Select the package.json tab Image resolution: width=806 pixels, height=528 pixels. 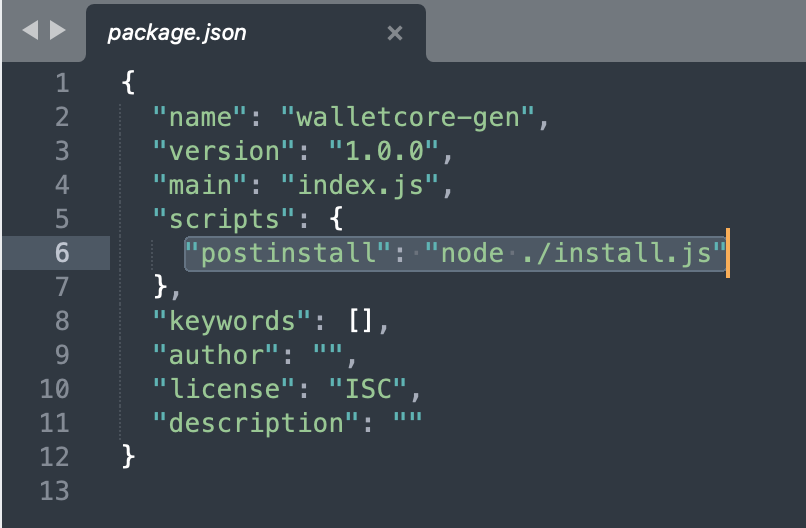pos(177,33)
